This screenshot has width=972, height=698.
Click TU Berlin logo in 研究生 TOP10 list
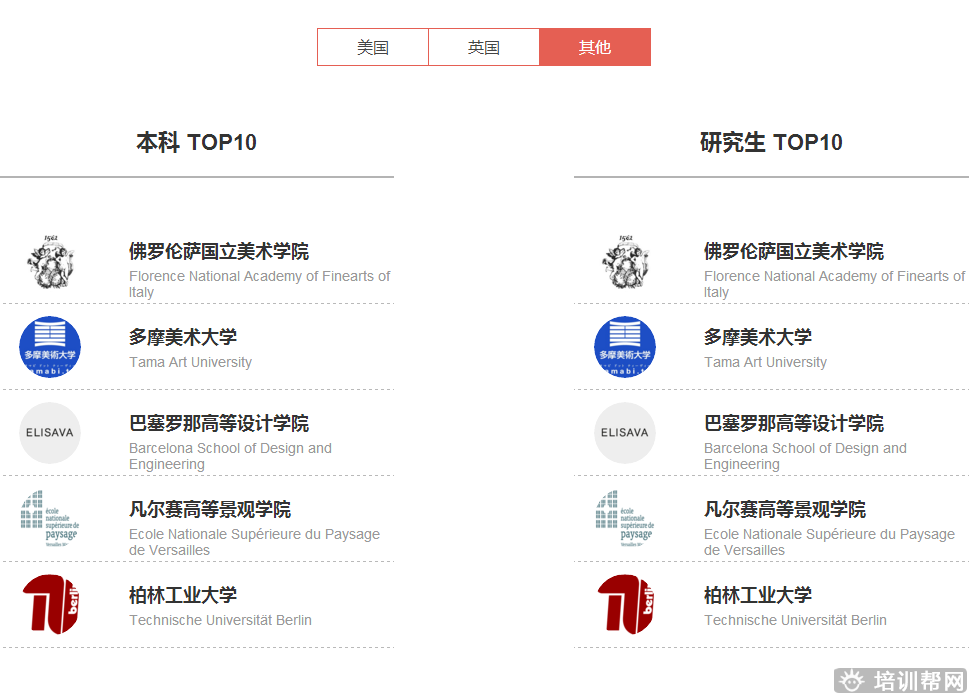[x=626, y=604]
